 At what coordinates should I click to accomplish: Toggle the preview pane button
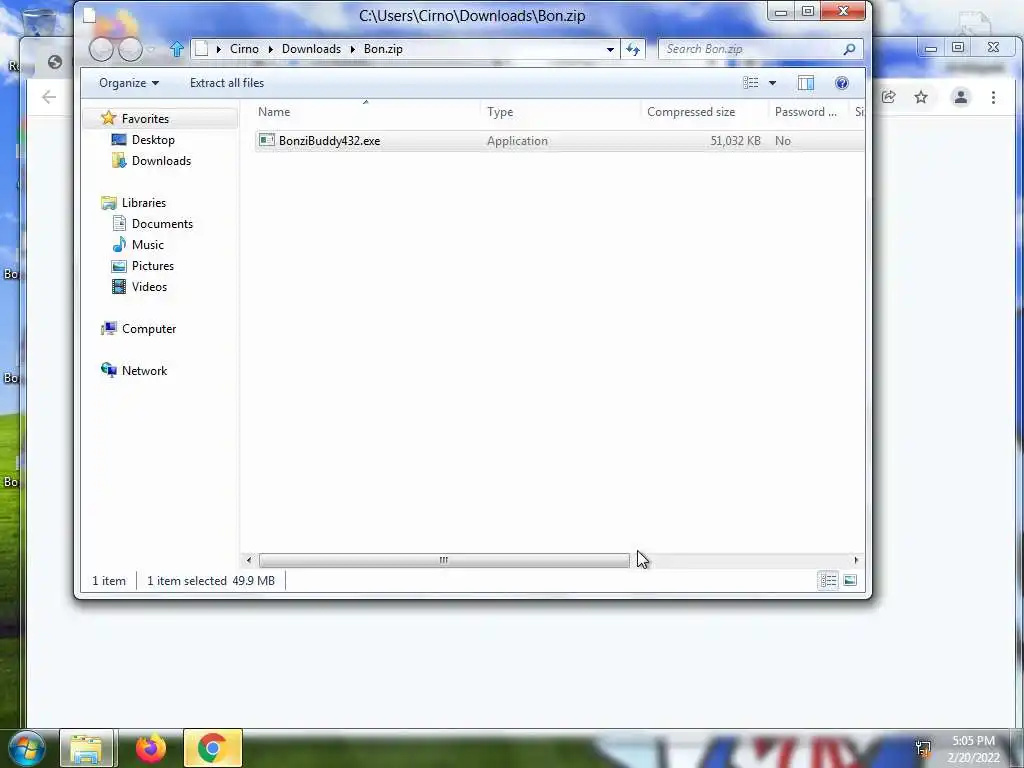click(x=806, y=83)
